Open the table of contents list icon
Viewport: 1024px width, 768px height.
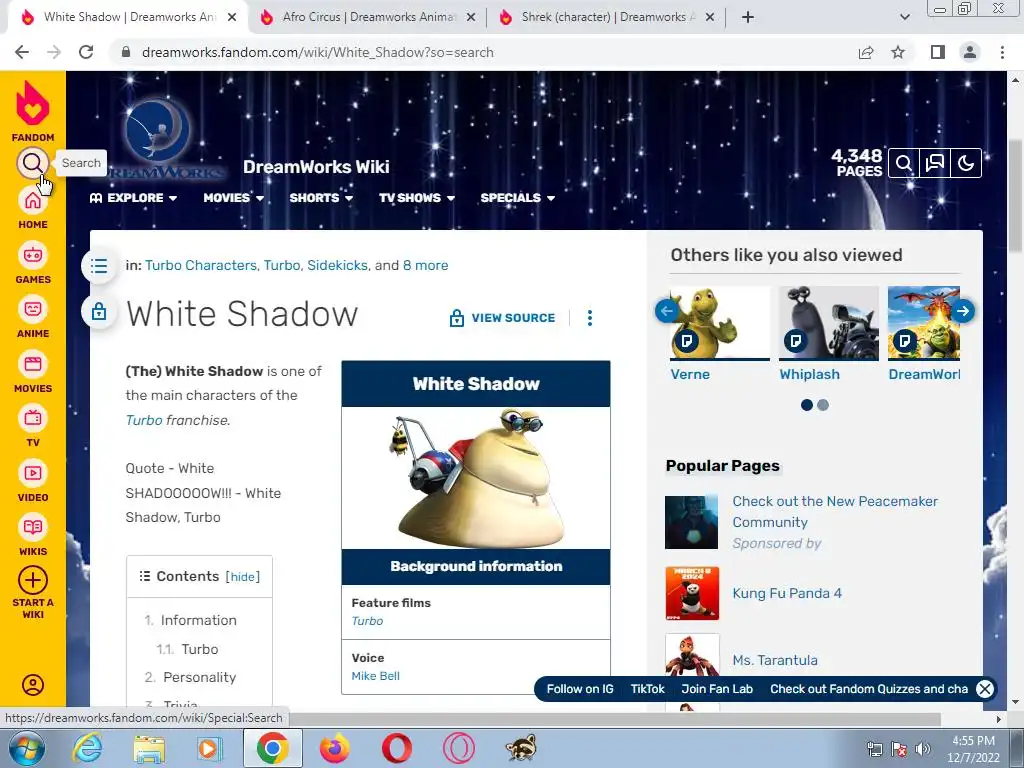[99, 266]
